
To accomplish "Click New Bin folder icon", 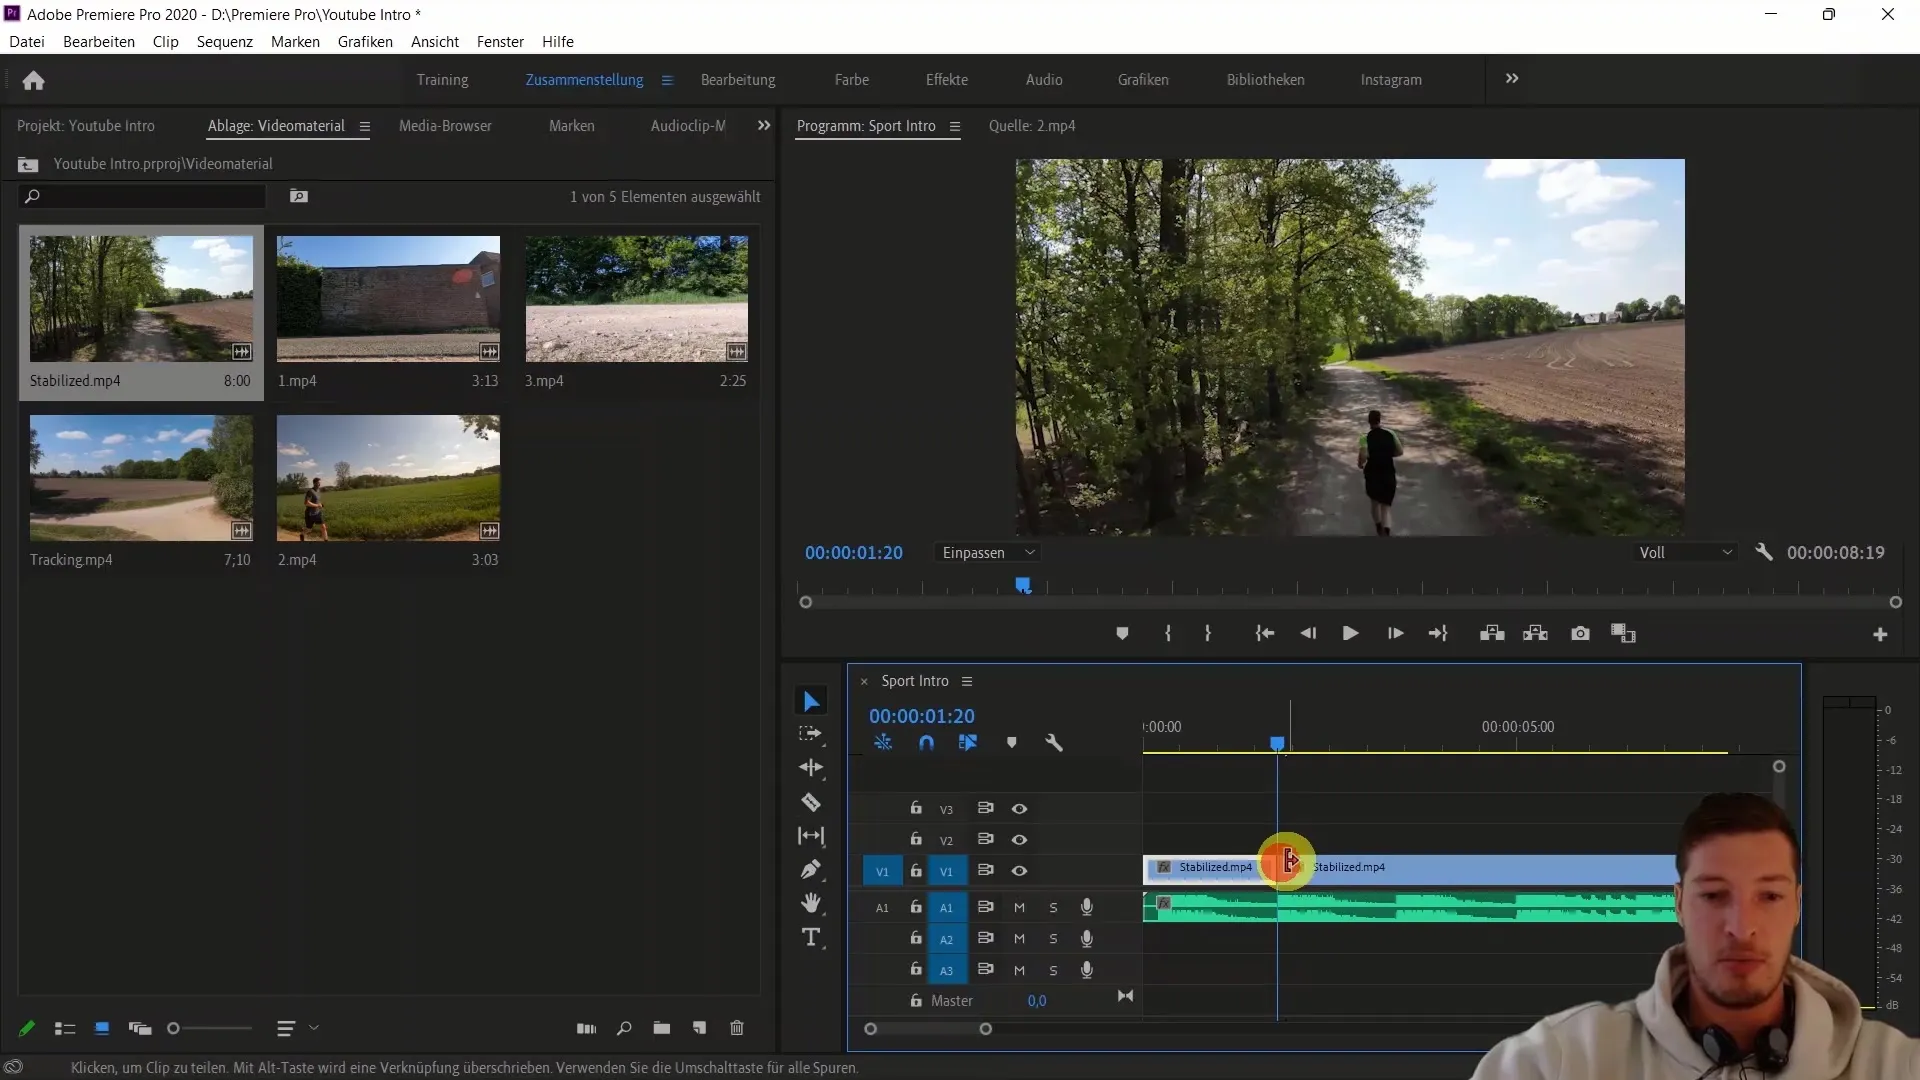I will (662, 1029).
